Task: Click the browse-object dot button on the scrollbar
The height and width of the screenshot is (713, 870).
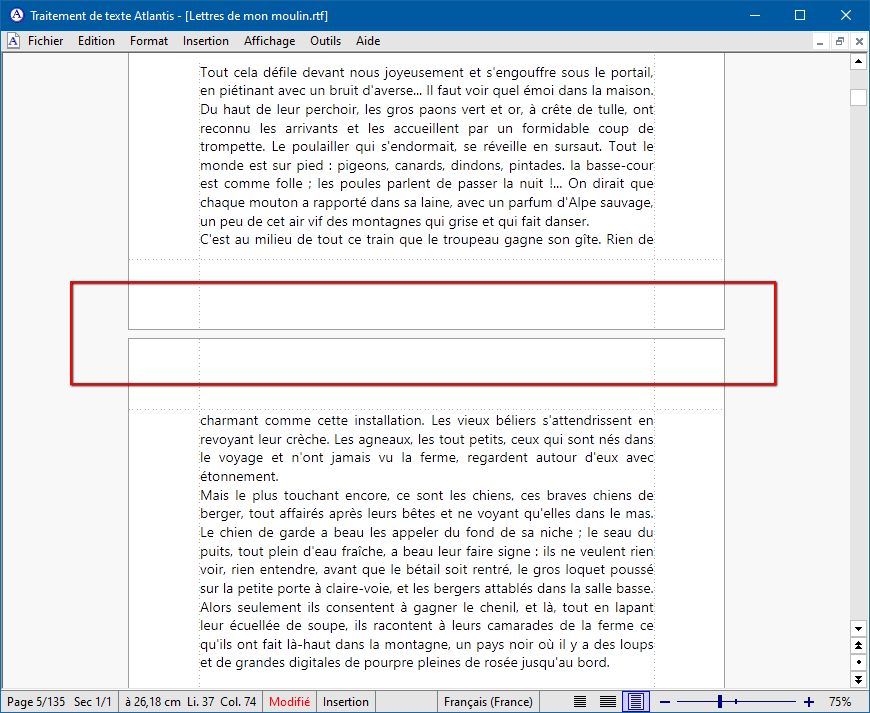Action: pyautogui.click(x=858, y=662)
